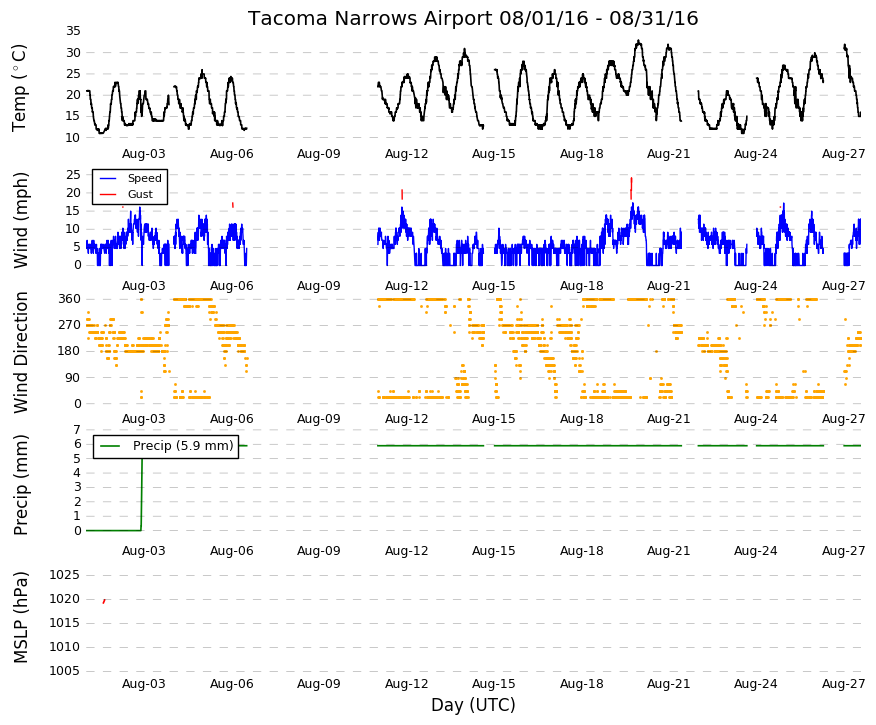Click the Day (UTC) x-axis label
The height and width of the screenshot is (725, 876).
point(473,705)
